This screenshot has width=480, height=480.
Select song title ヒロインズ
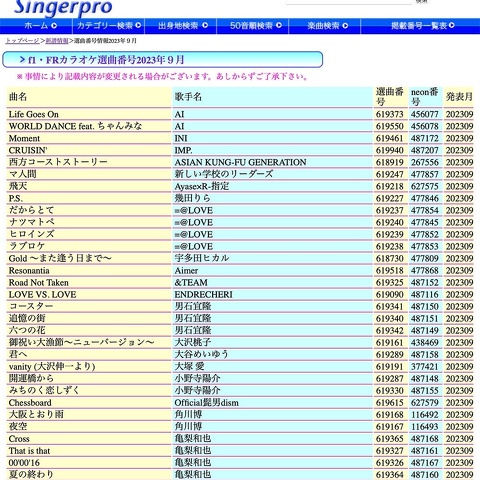32,234
